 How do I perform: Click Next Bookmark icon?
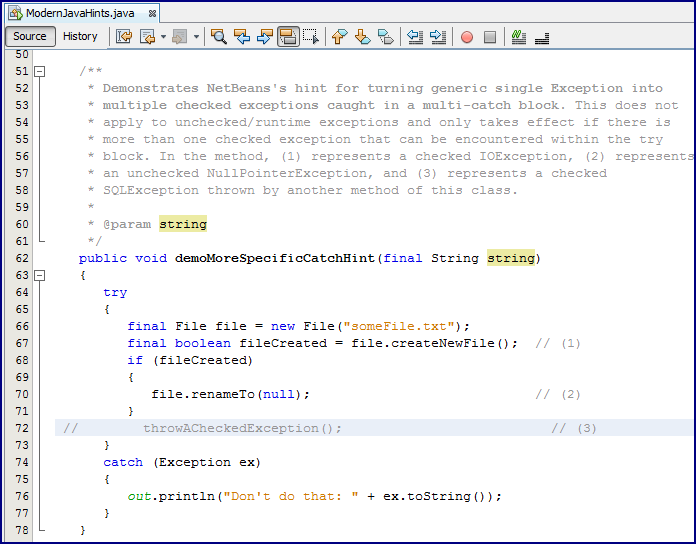(x=363, y=36)
